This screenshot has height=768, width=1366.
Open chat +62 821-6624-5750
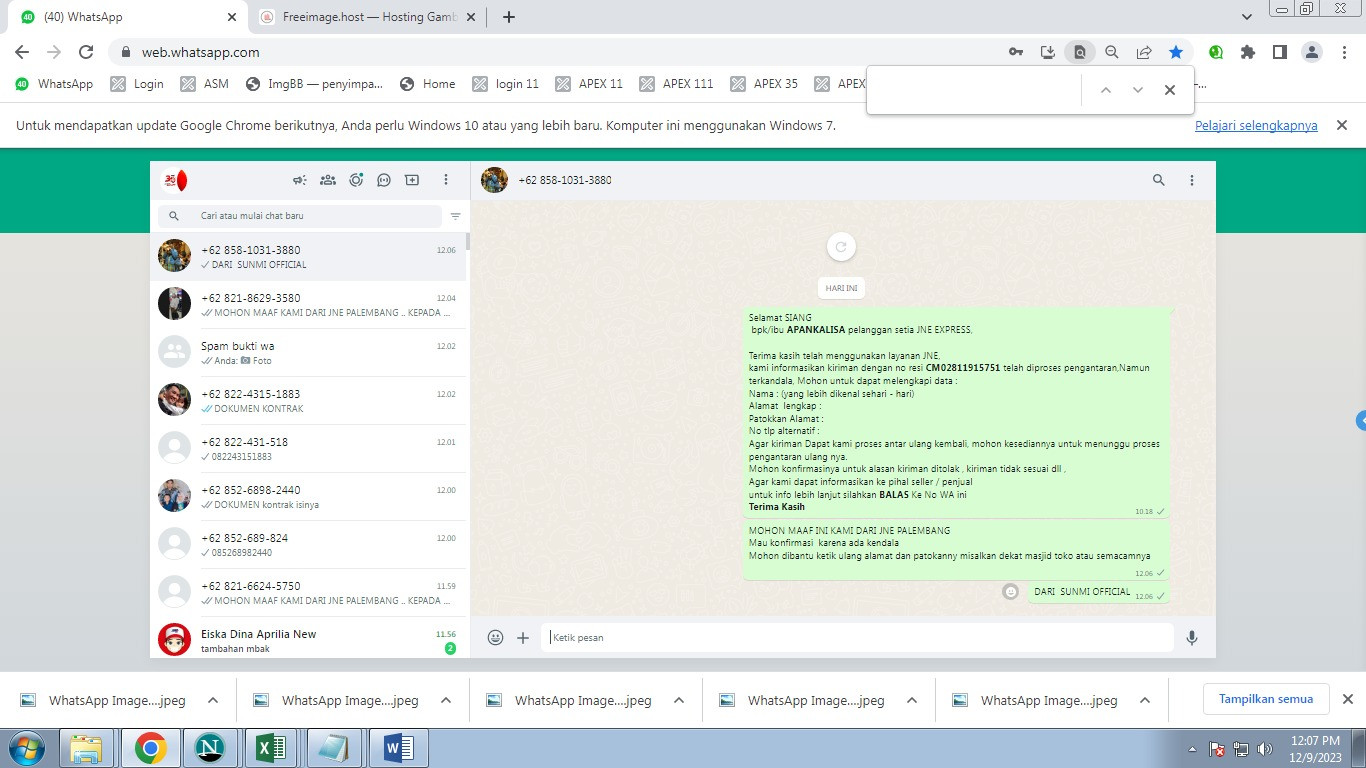click(x=308, y=593)
